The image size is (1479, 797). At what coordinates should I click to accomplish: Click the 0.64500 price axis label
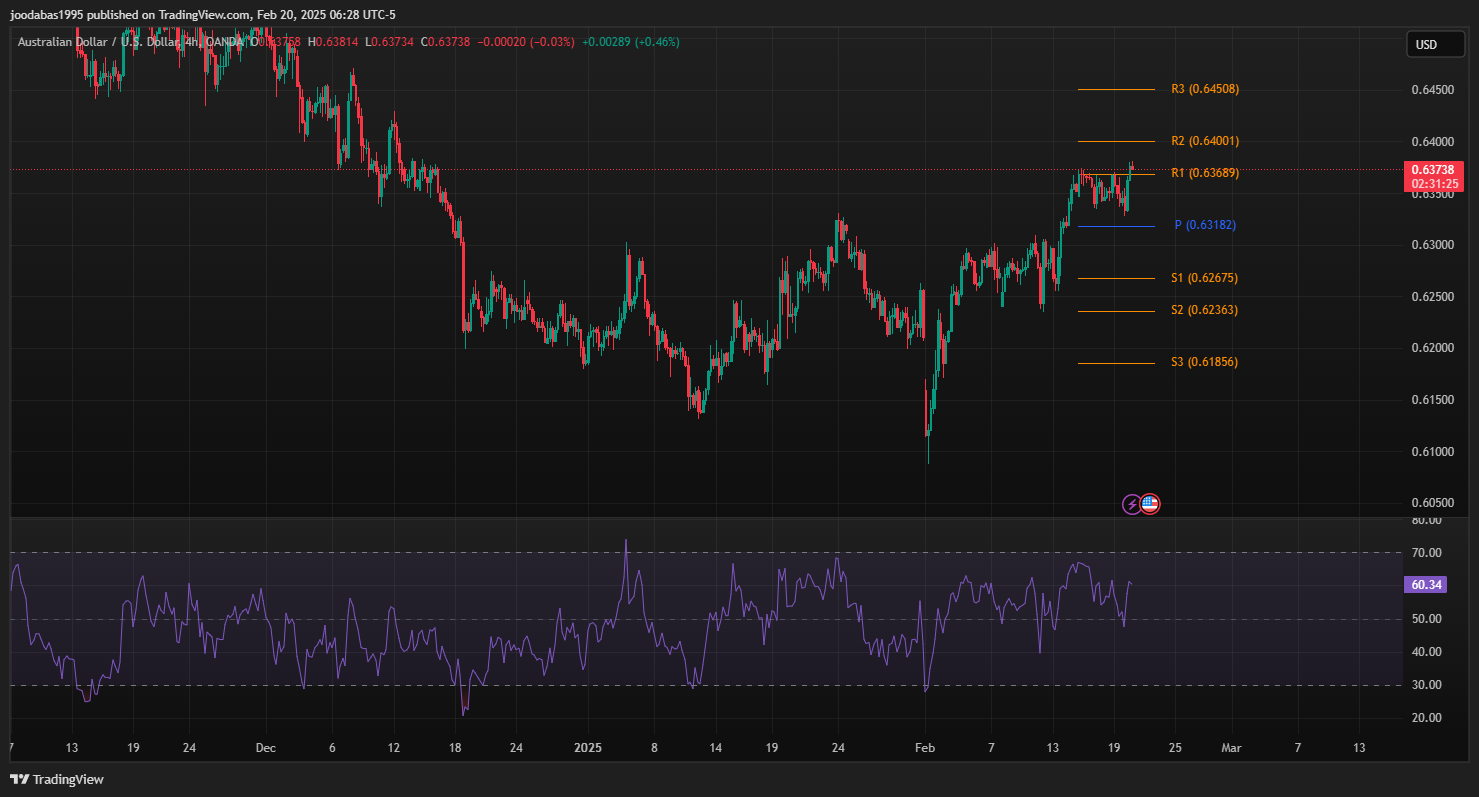click(x=1432, y=90)
